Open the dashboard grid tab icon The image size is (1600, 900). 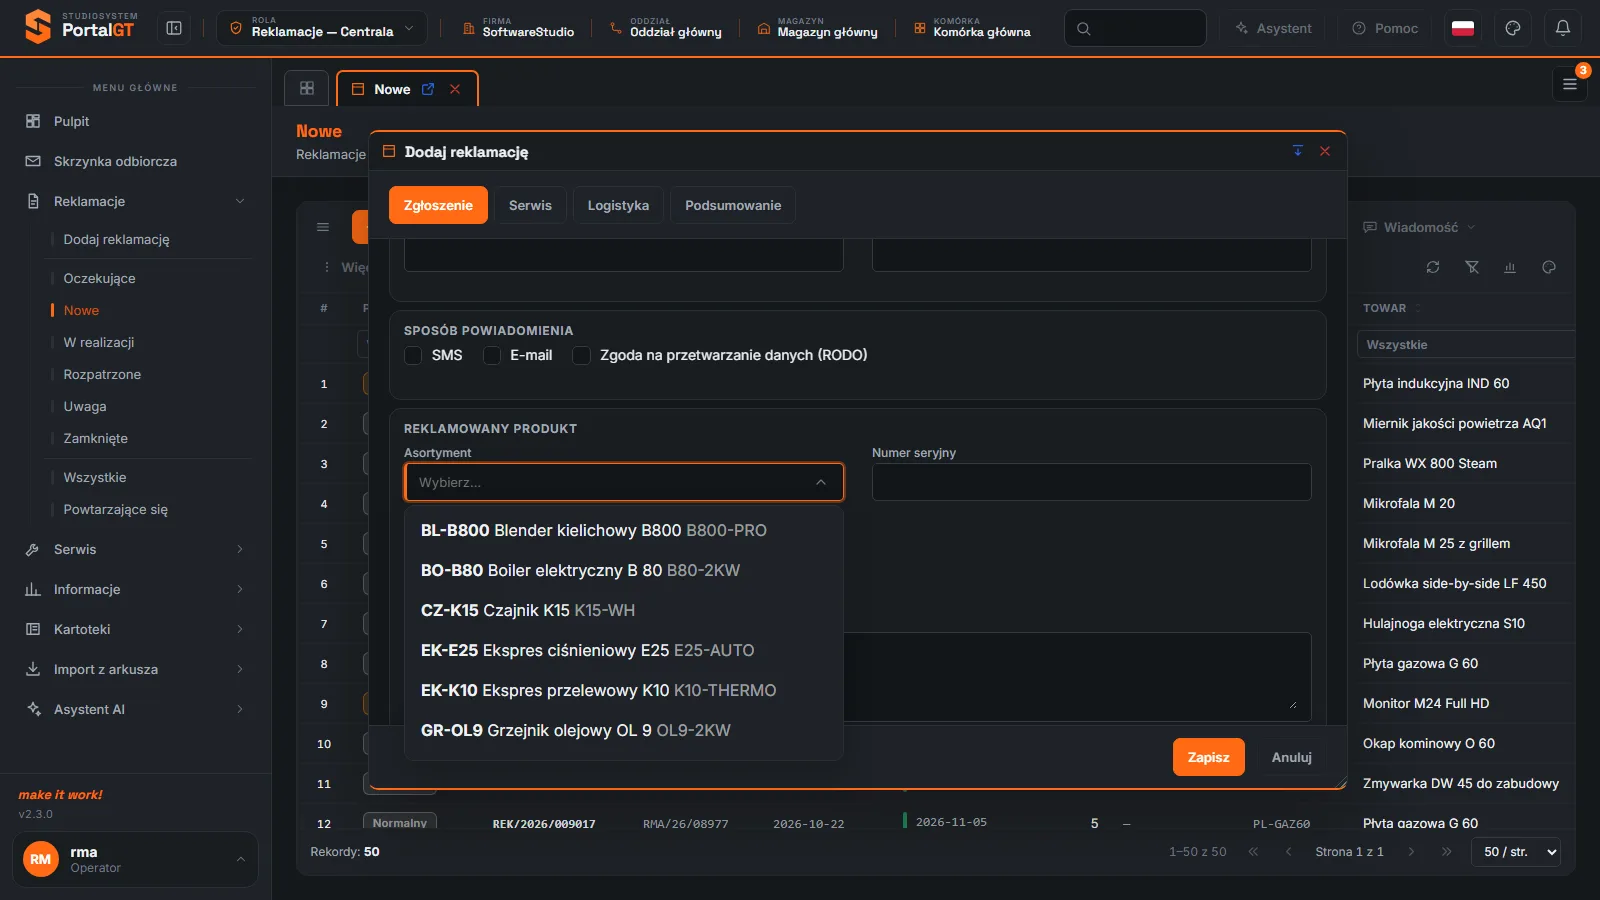coord(307,88)
